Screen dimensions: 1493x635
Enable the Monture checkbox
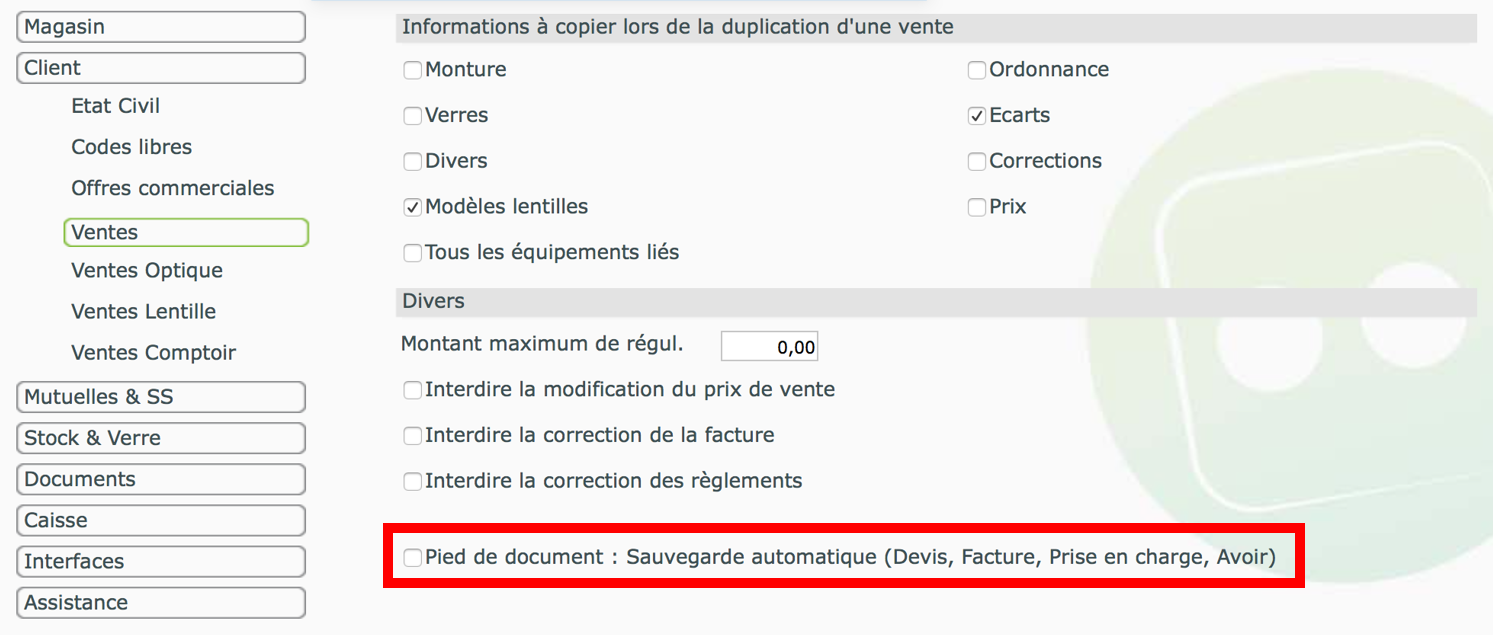tap(413, 70)
